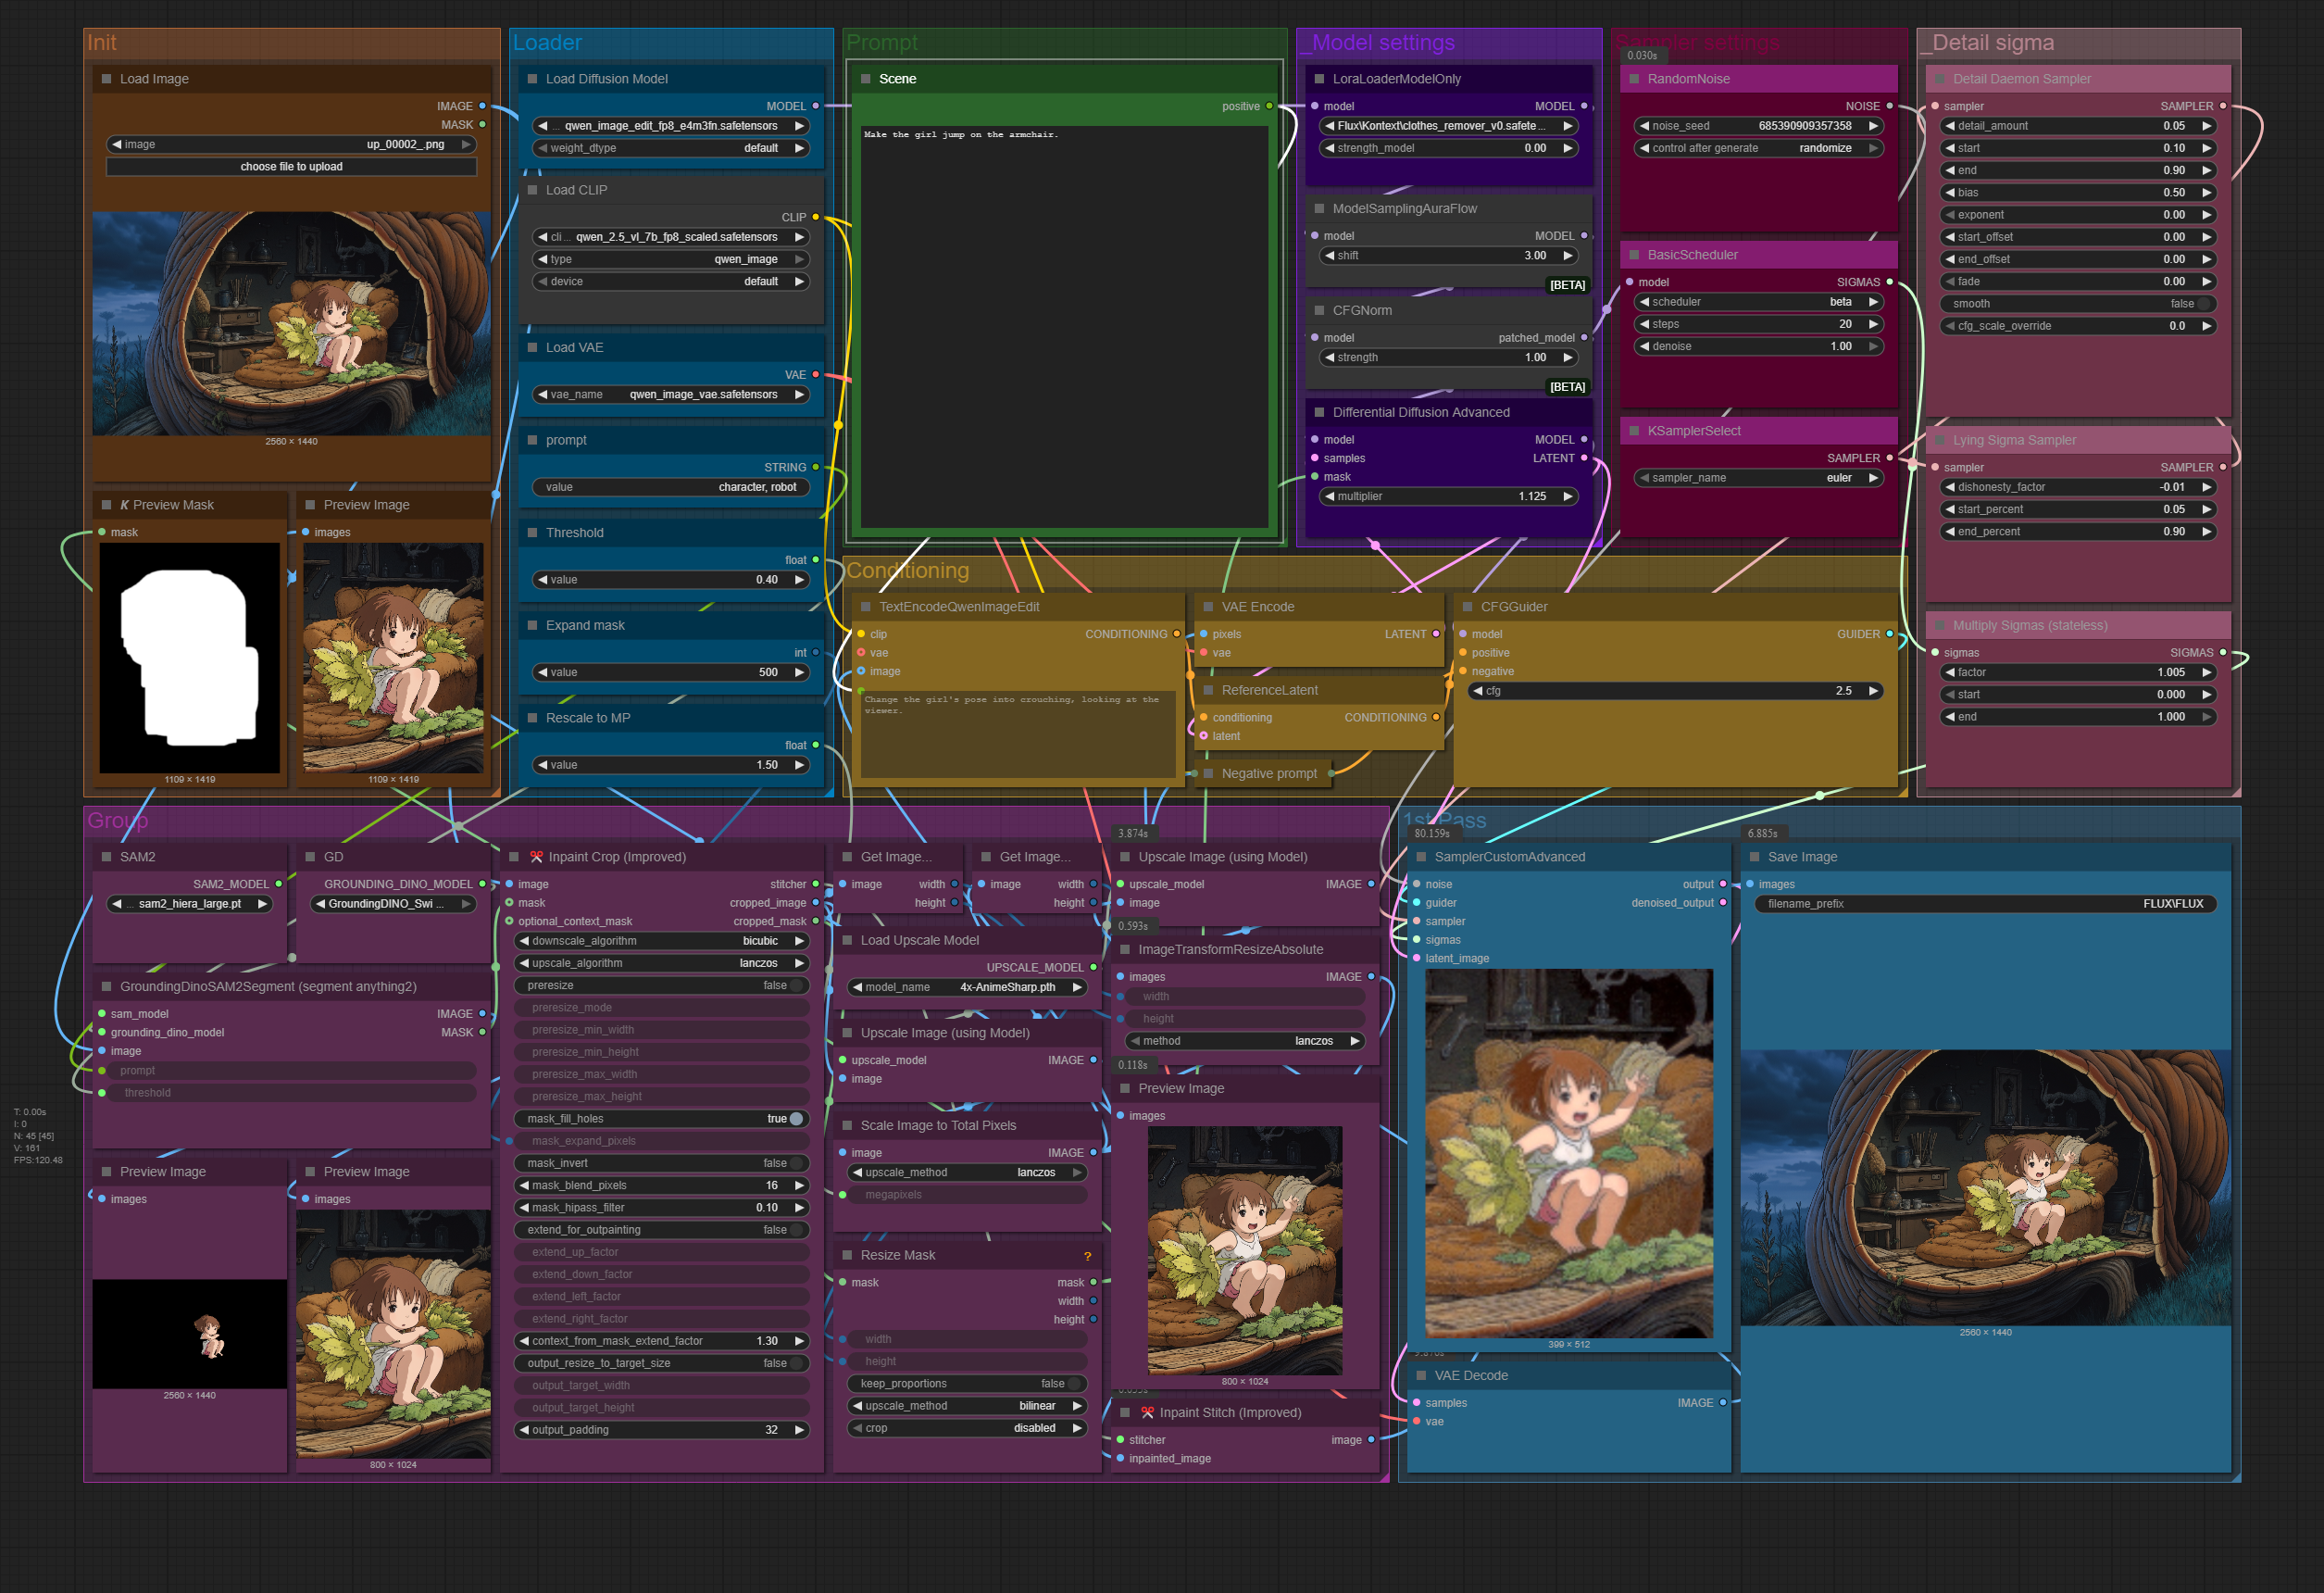Click the scissors icon on Inpaint Stitch node
Screen dimensions: 2324x1593
point(1147,1413)
